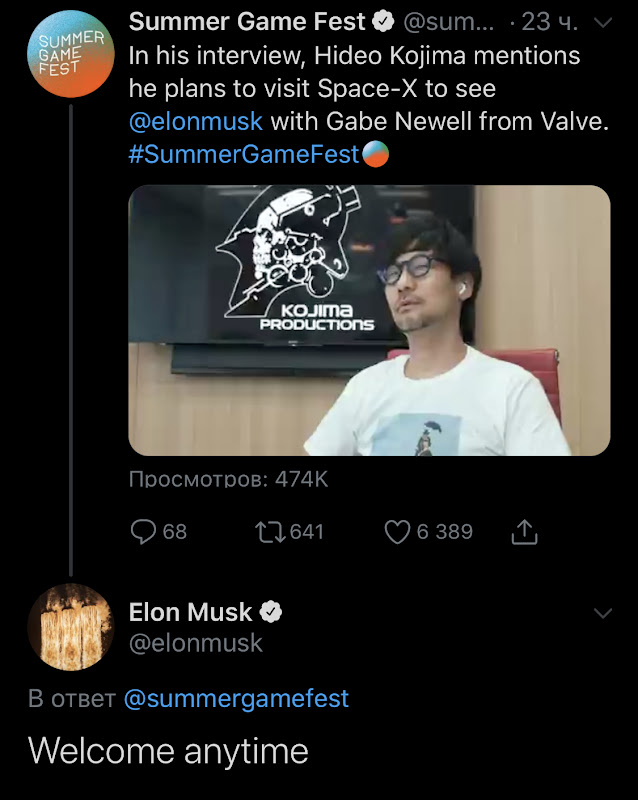The height and width of the screenshot is (800, 638).
Task: Open Elon Musk's profile picture
Action: coord(70,627)
